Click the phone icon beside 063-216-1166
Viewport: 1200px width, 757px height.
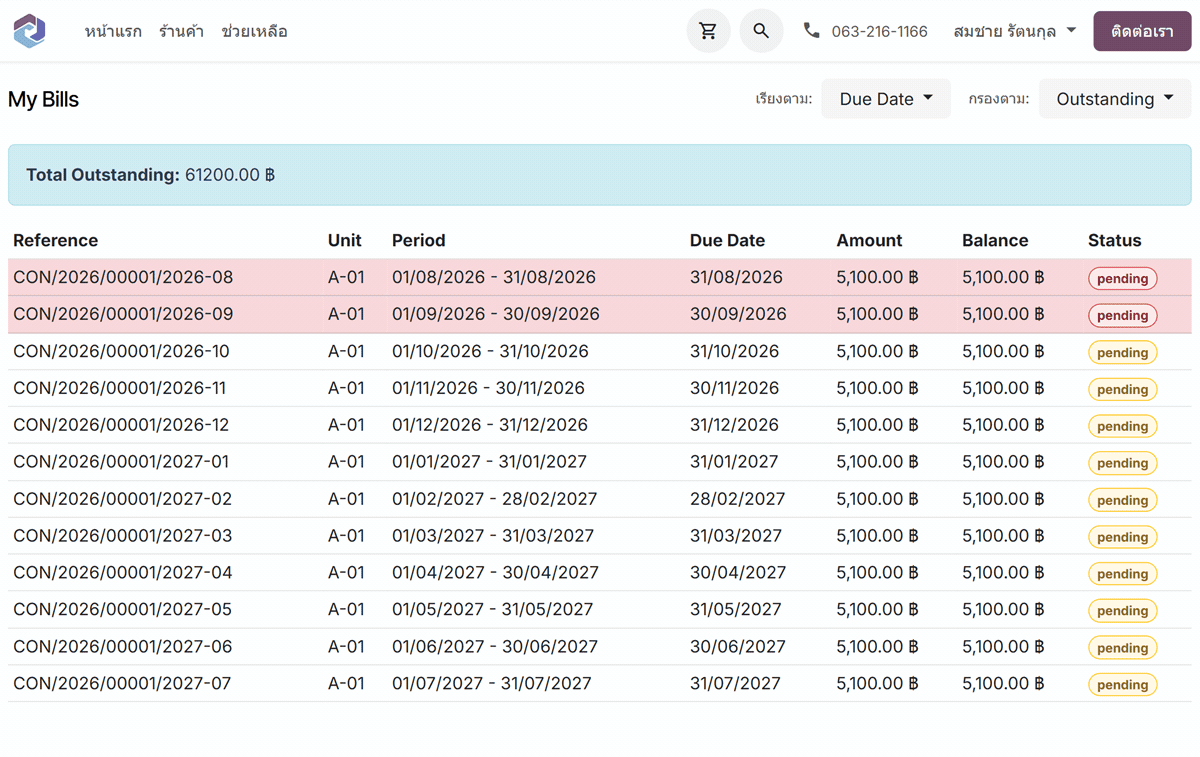point(811,31)
